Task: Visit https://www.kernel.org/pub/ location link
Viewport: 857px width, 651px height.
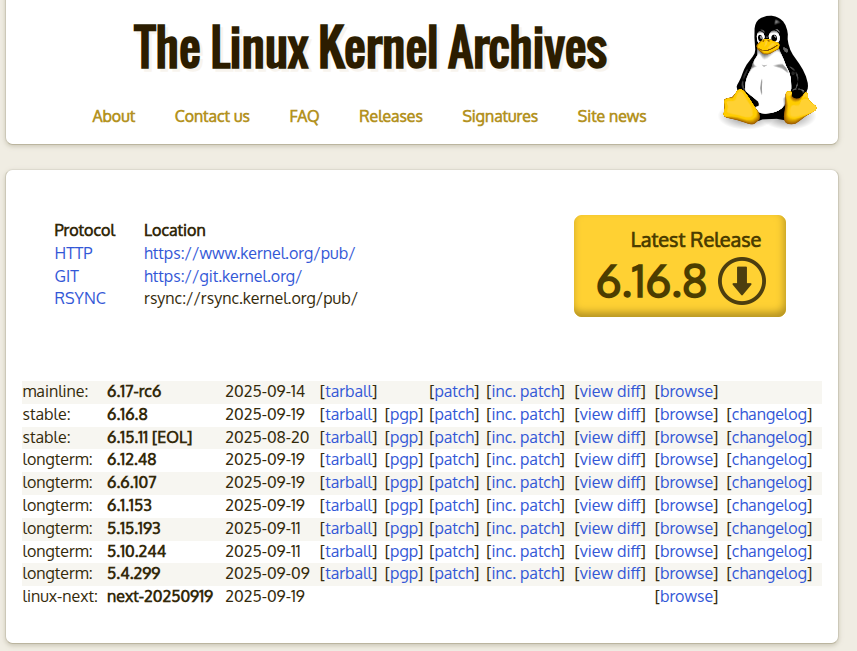Action: pos(249,254)
